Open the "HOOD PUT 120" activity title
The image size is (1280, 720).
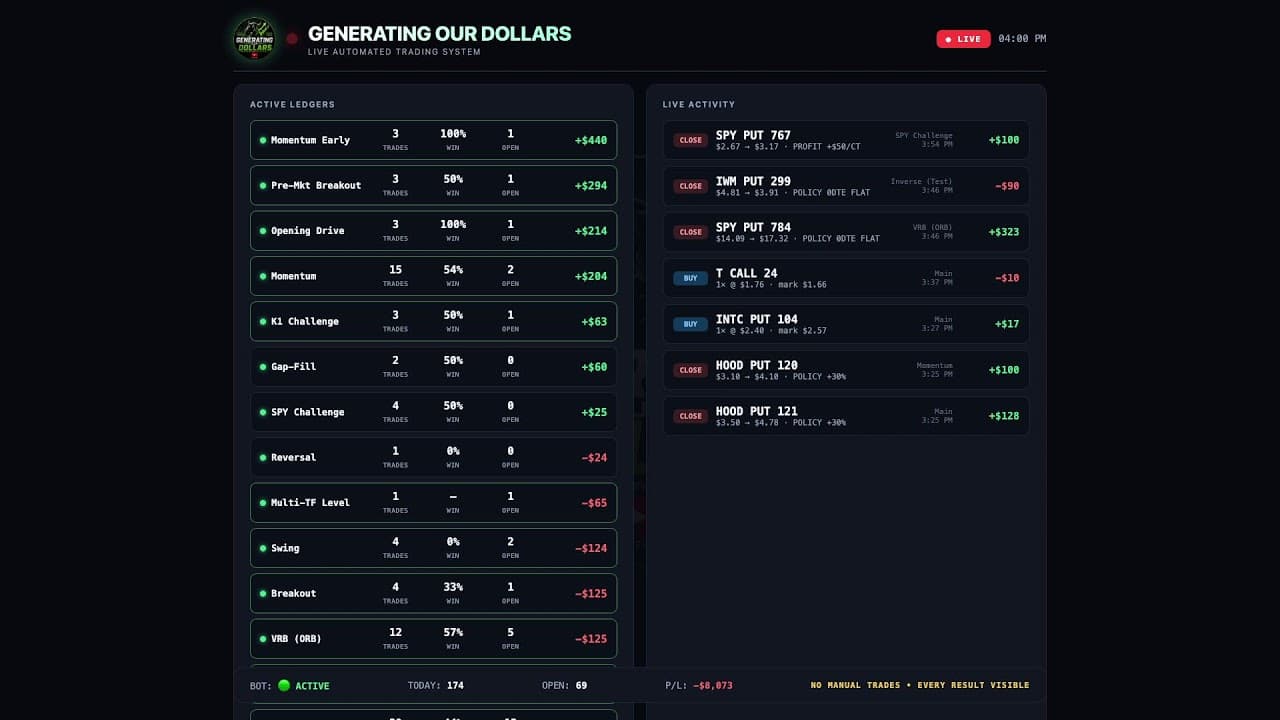coord(757,365)
